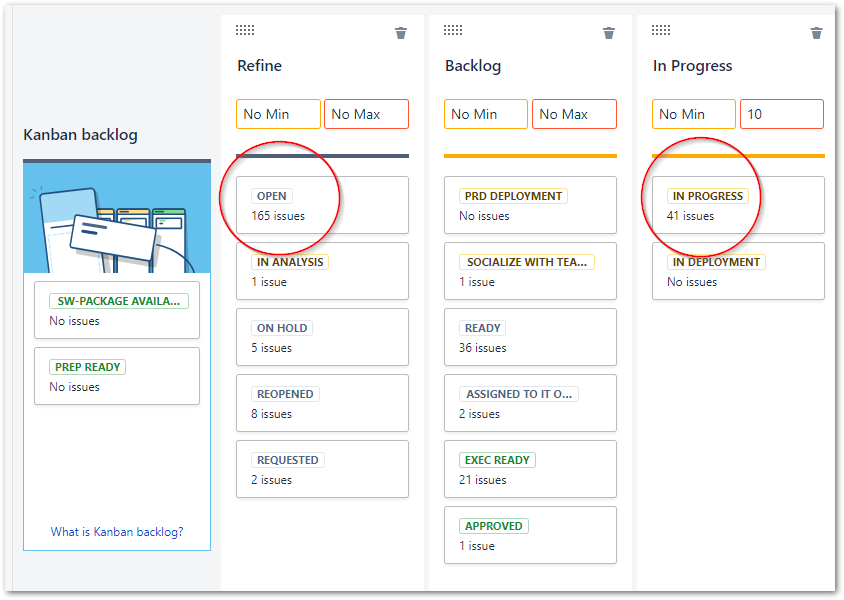The height and width of the screenshot is (600, 844).
Task: Select the EXEC READY status card
Action: click(x=530, y=469)
